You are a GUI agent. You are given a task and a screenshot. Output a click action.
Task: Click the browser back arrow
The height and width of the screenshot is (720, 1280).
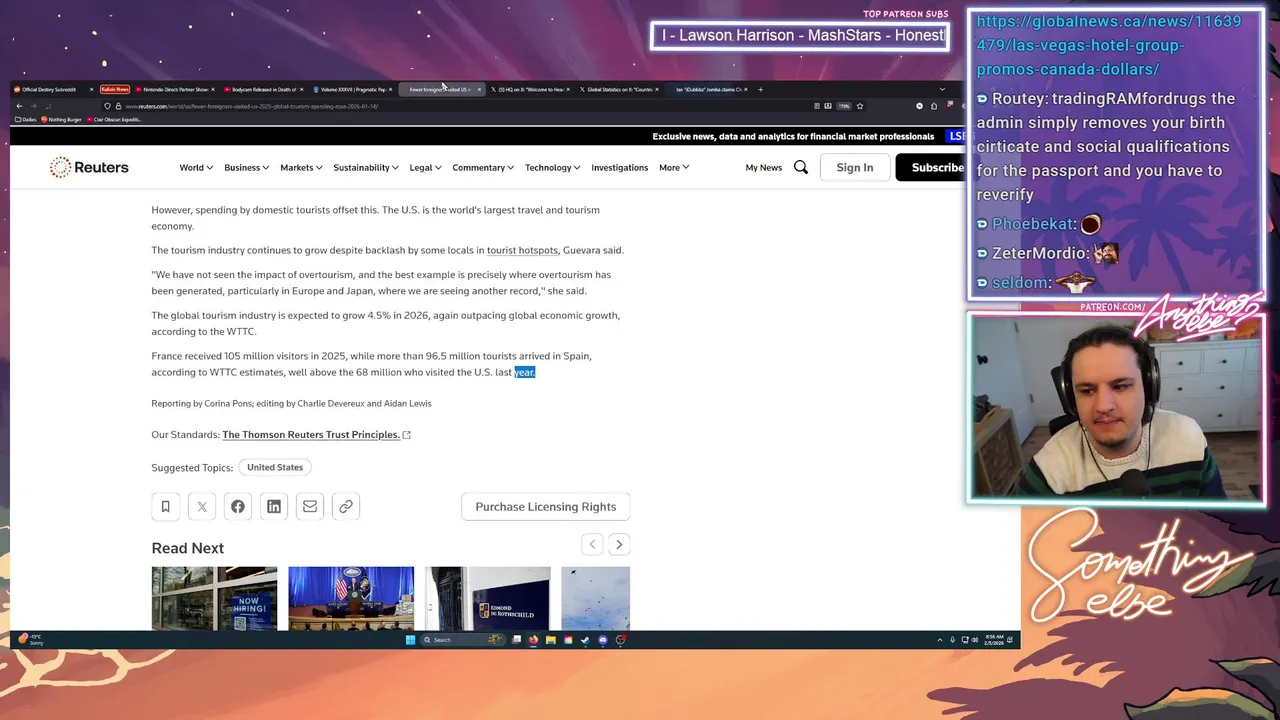point(19,106)
